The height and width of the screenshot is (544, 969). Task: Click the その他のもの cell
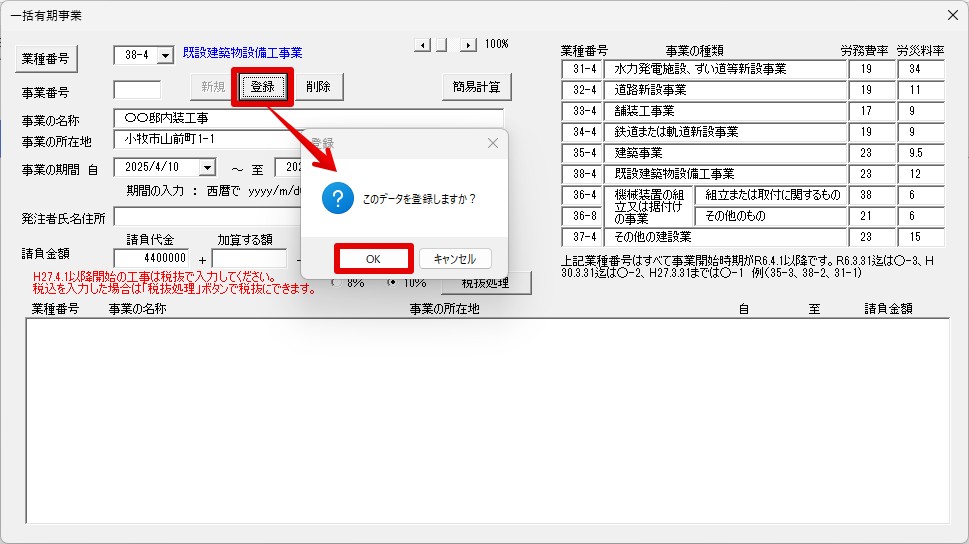coord(771,216)
